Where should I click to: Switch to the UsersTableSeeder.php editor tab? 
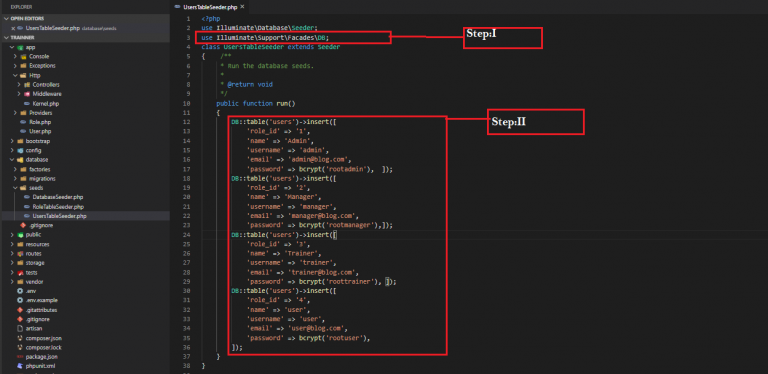210,7
